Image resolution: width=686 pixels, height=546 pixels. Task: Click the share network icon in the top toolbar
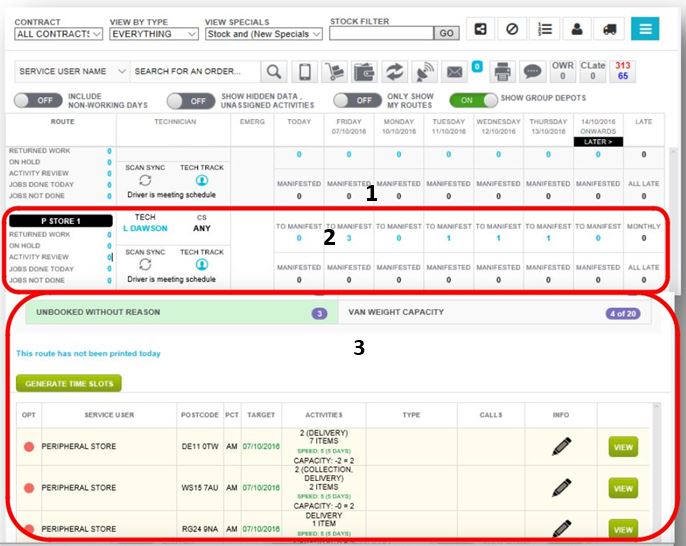click(480, 29)
